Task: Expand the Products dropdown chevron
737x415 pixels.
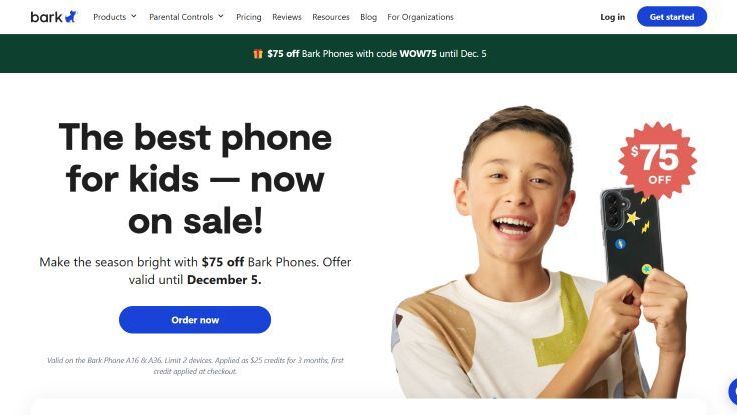Action: click(x=133, y=16)
